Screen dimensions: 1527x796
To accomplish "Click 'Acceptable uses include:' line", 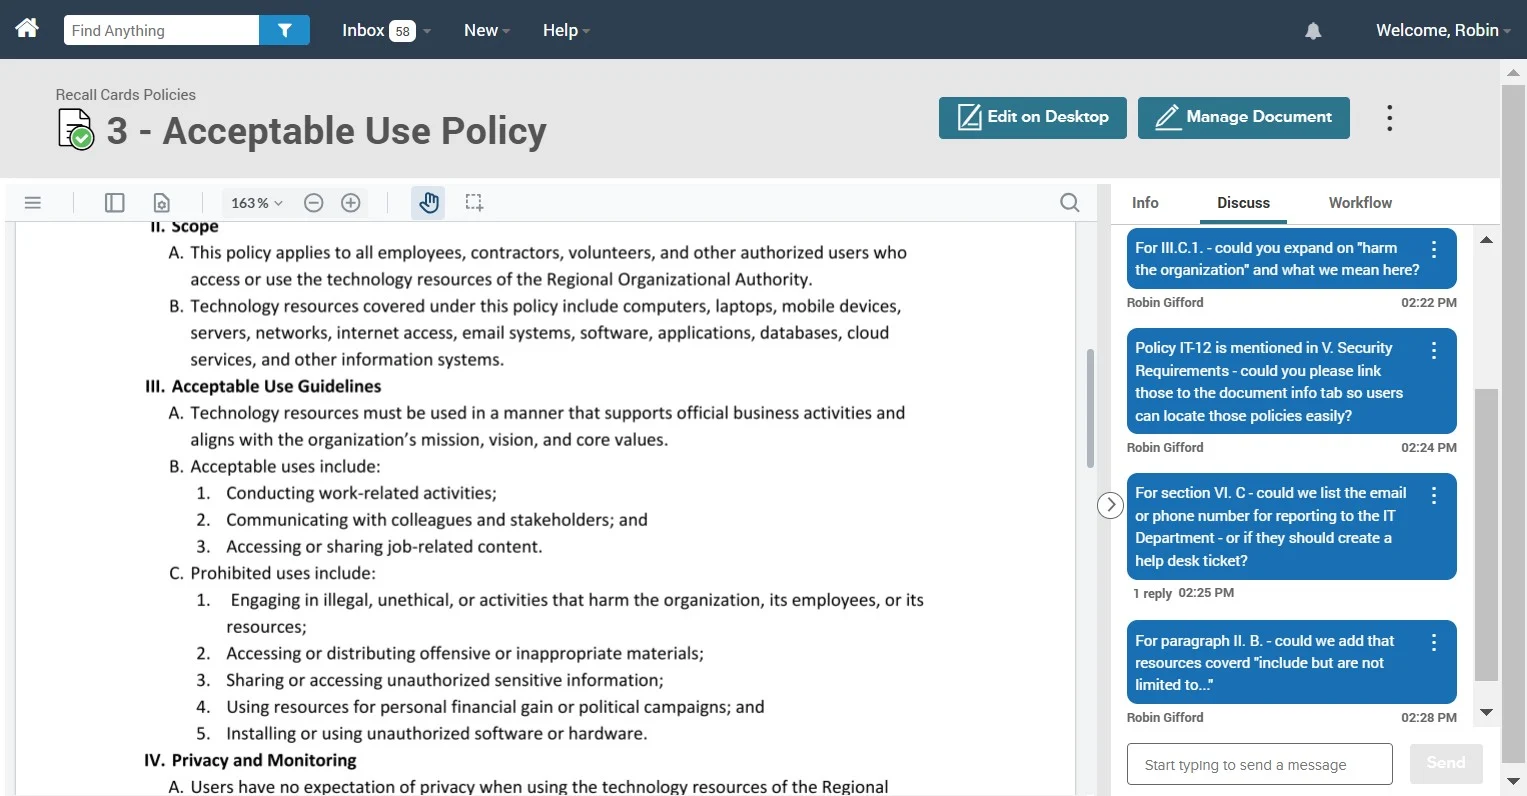I will (x=285, y=466).
